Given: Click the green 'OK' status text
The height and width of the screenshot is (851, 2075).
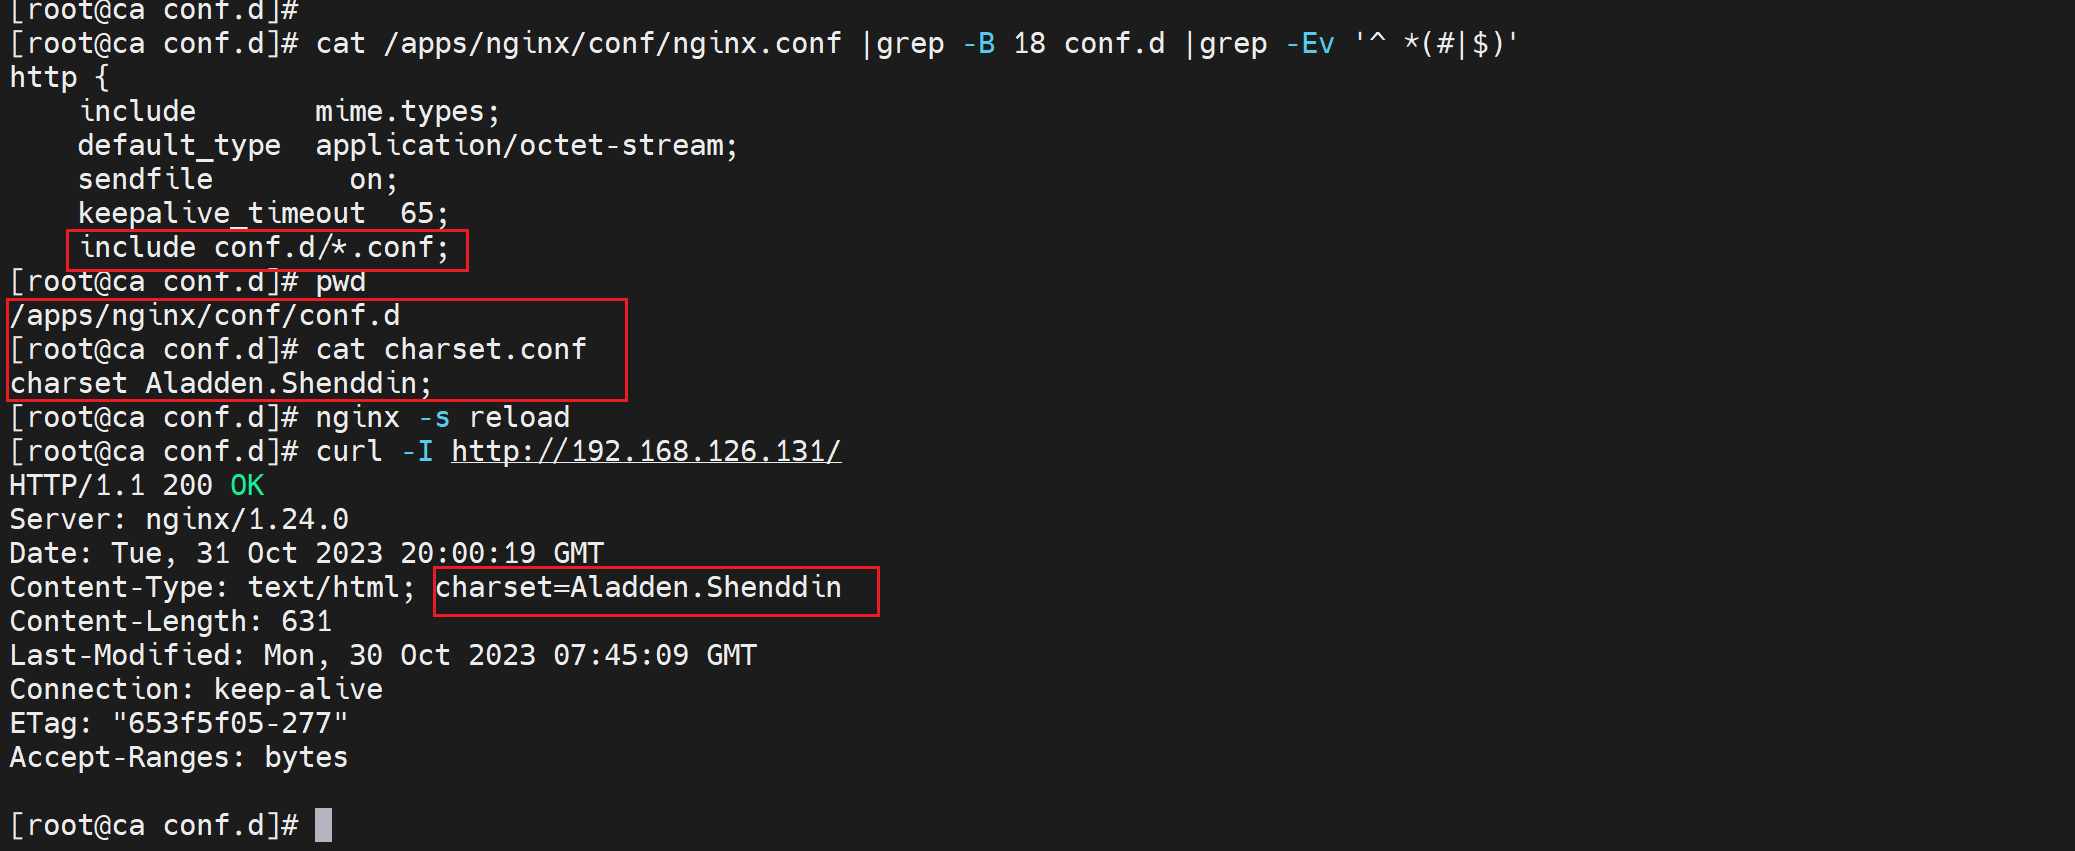Looking at the screenshot, I should pyautogui.click(x=247, y=485).
